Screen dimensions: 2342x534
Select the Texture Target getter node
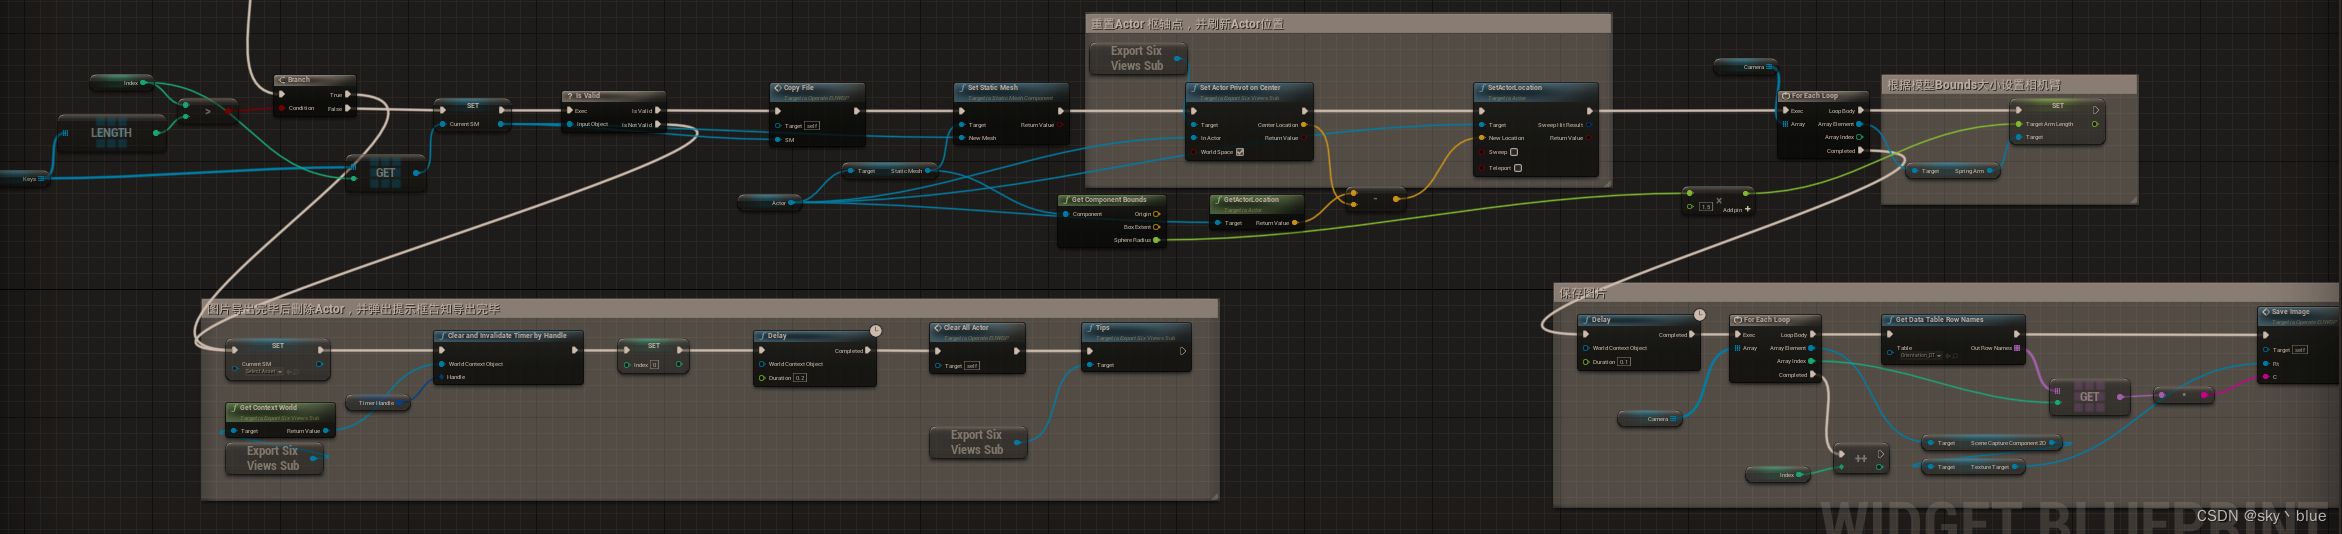tap(1973, 467)
